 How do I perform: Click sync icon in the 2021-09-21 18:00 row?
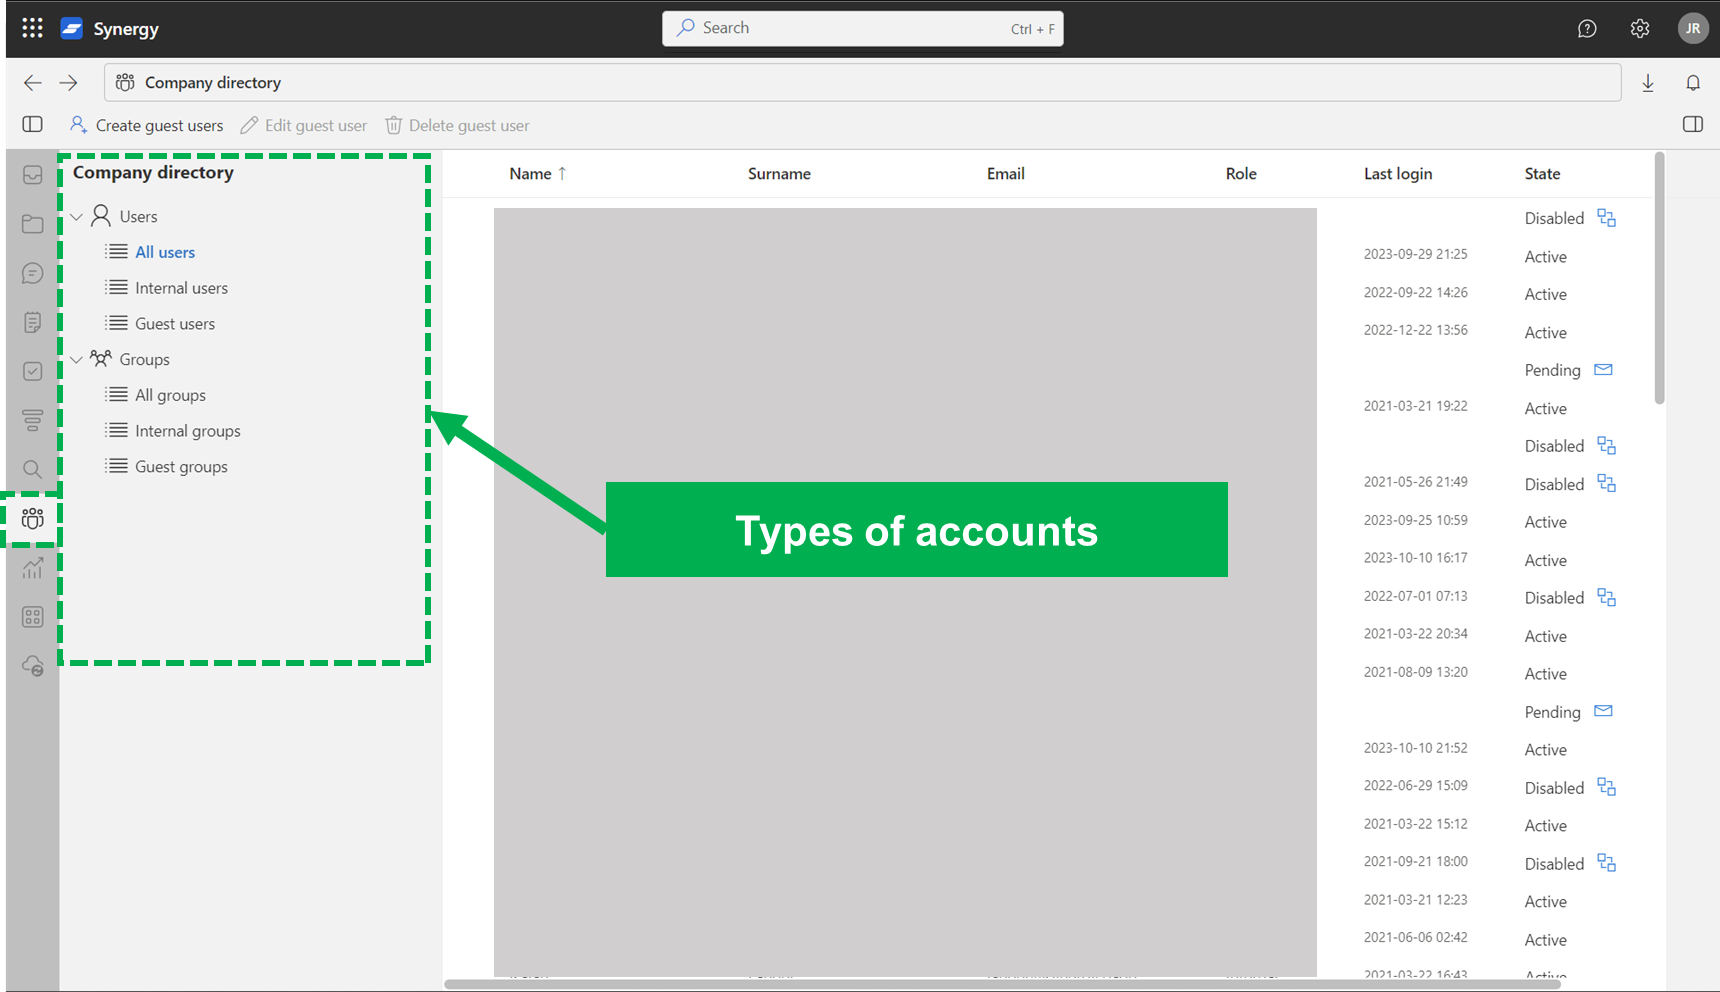click(1606, 863)
